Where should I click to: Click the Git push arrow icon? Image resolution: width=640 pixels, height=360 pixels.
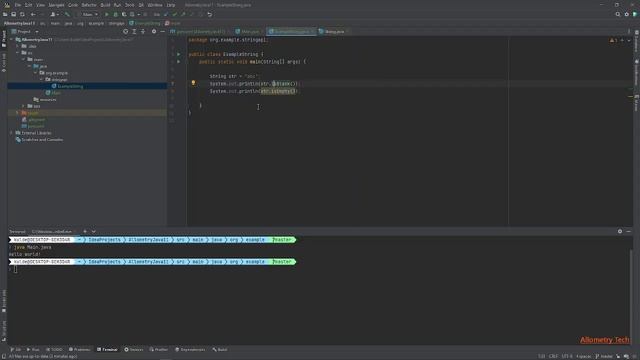[183, 14]
